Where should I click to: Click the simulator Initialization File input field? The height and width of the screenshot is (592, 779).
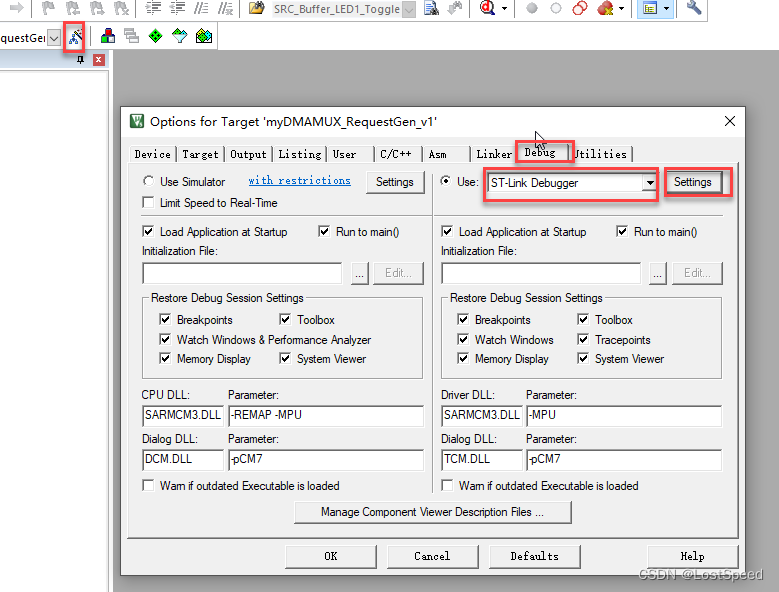point(242,273)
